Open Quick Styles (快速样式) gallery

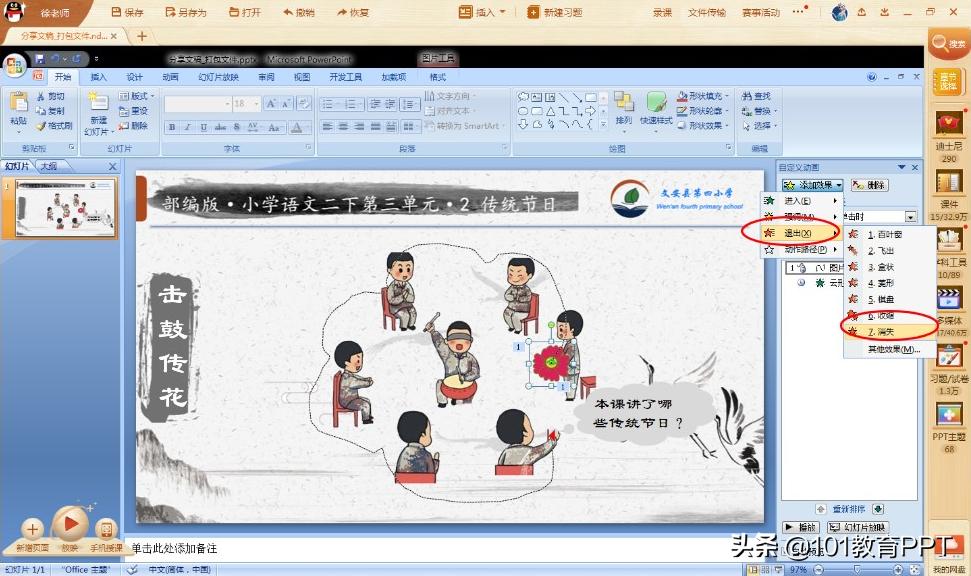[656, 110]
